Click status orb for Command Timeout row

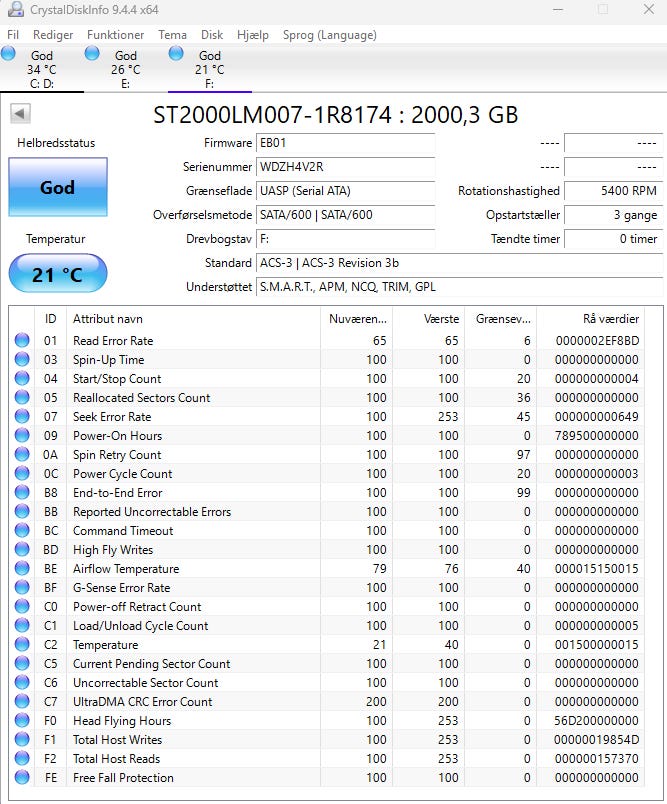(22, 530)
